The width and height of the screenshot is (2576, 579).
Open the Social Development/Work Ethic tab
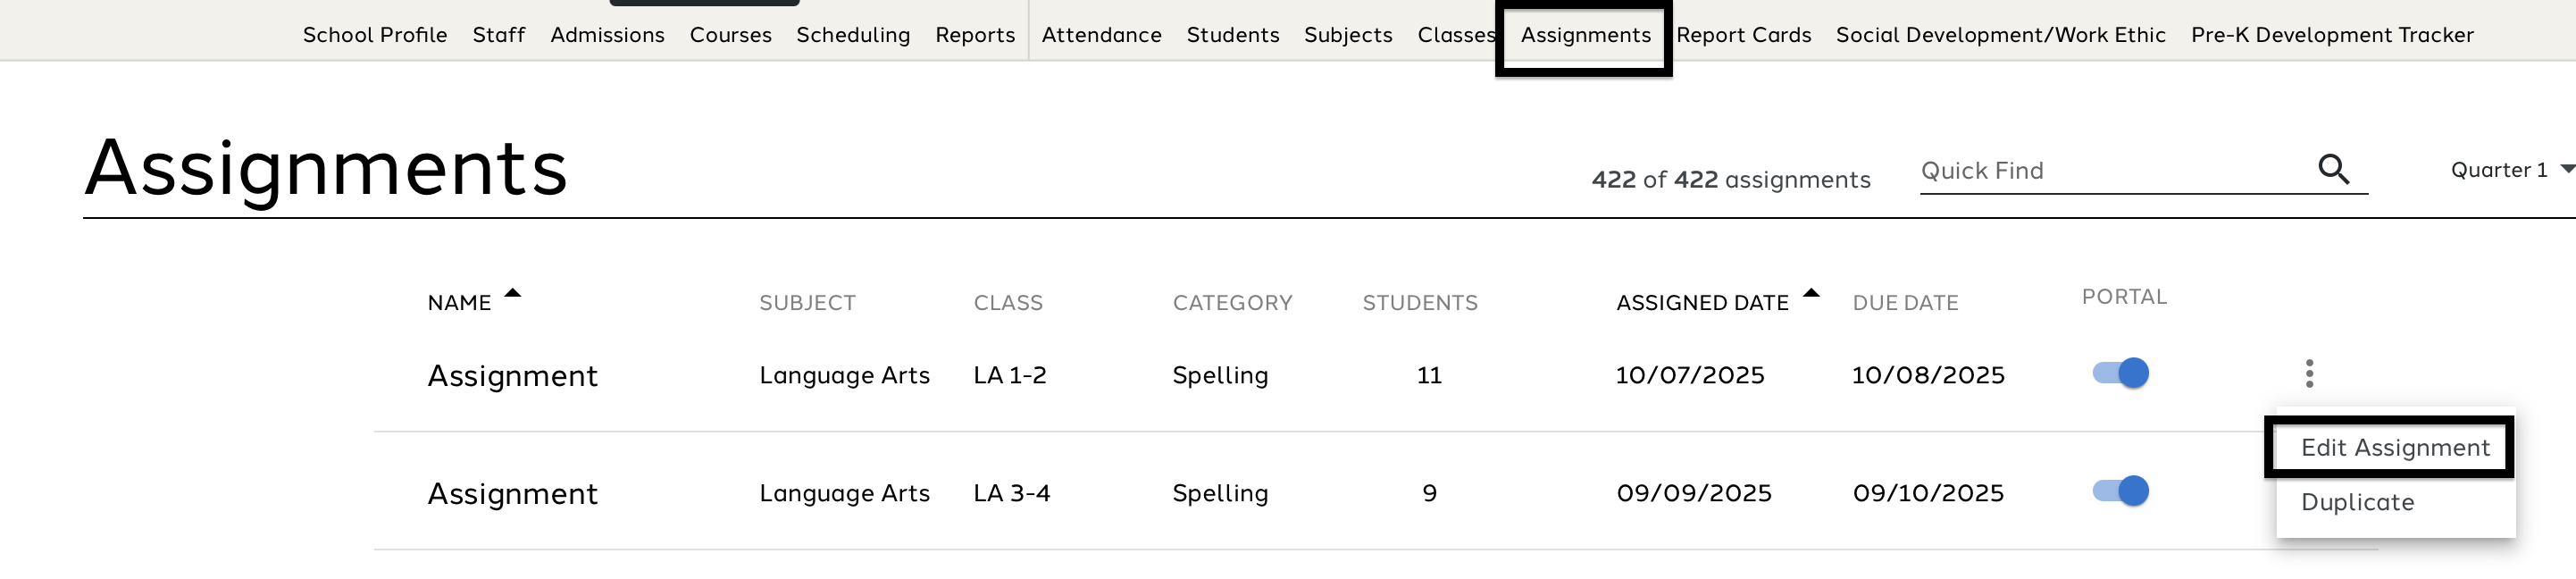(2000, 35)
